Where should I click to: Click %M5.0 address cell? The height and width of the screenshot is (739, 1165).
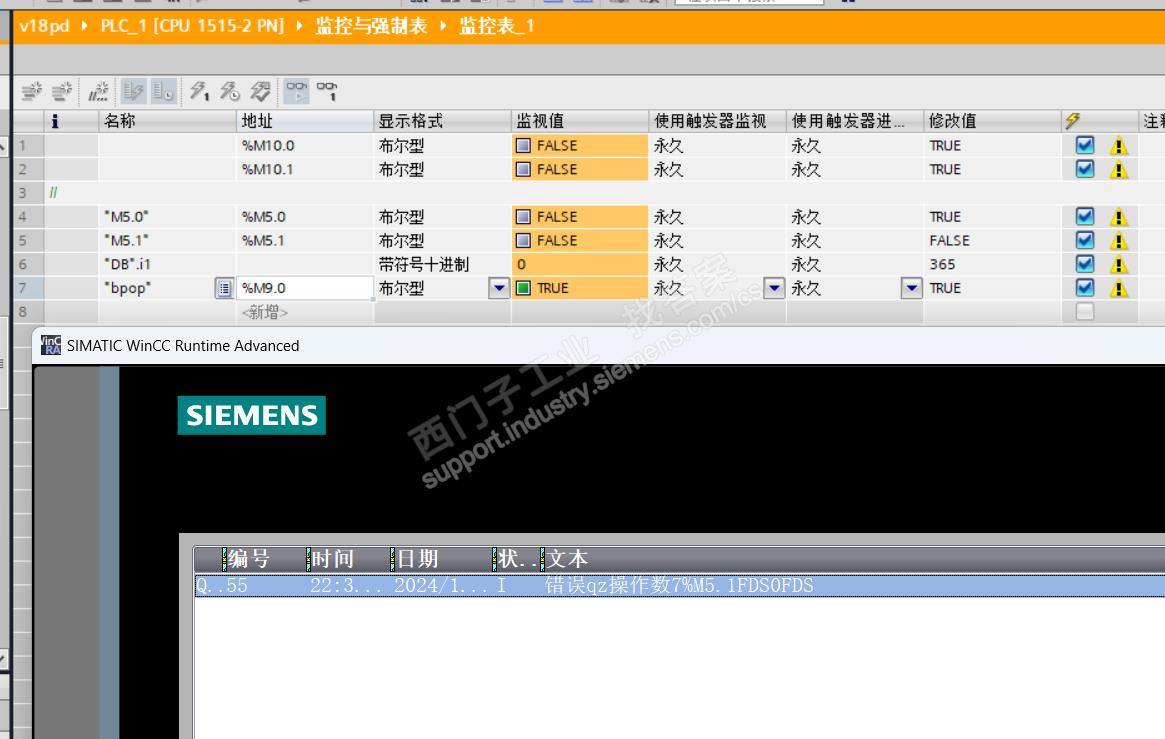(x=305, y=217)
